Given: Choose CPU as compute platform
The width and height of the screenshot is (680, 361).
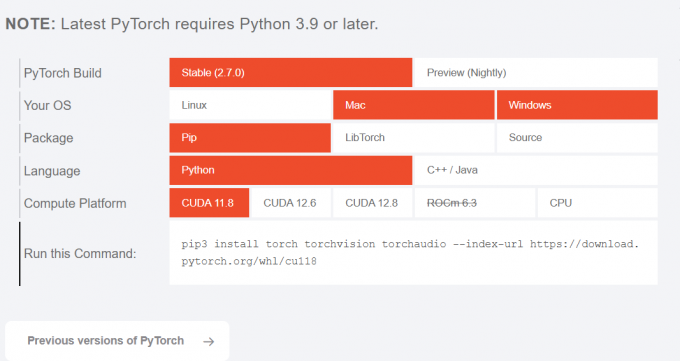Looking at the screenshot, I should tap(598, 203).
